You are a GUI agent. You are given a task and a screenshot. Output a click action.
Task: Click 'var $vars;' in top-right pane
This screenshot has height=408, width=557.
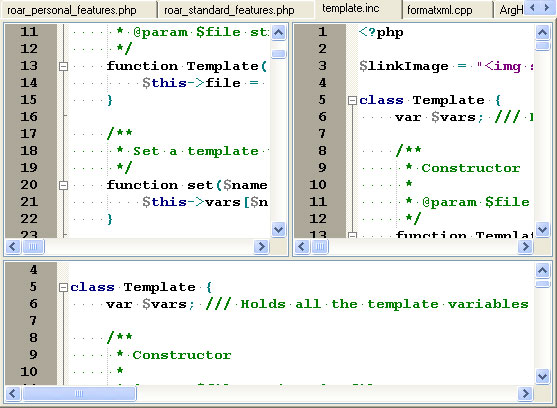pos(439,117)
